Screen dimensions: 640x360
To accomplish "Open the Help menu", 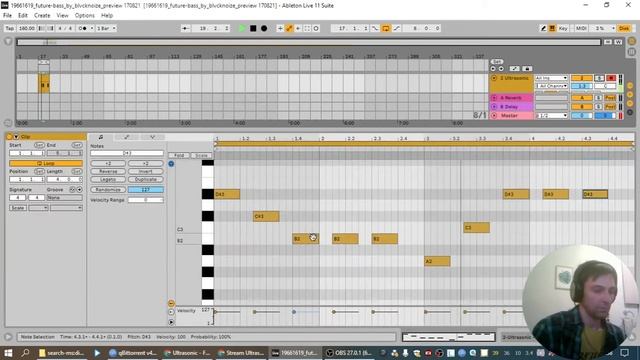I will click(x=107, y=16).
